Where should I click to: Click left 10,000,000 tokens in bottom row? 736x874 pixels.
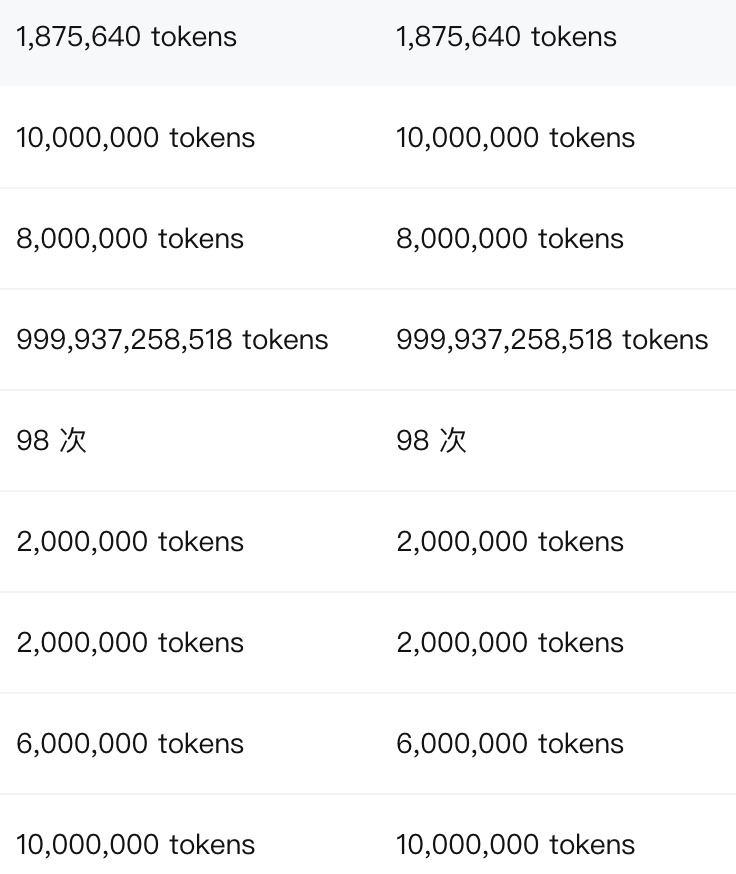pyautogui.click(x=135, y=844)
